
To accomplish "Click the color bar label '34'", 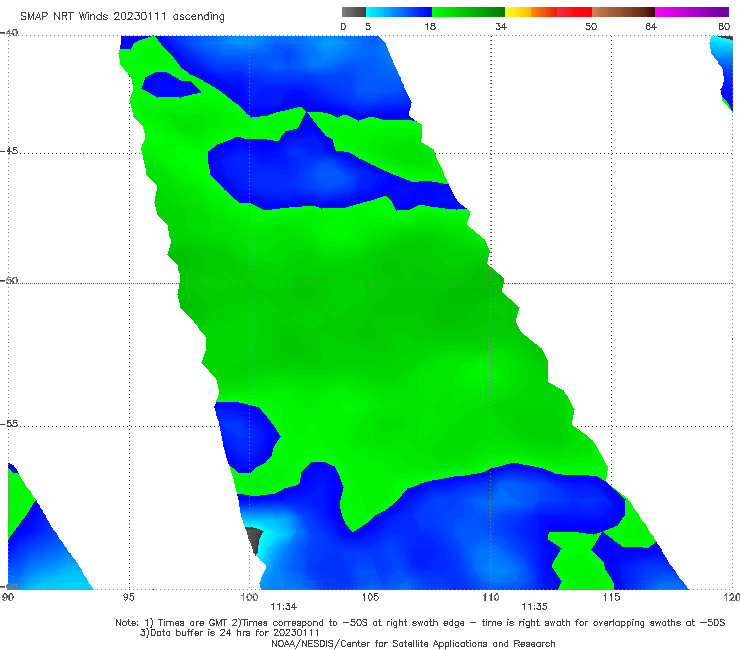I will coord(501,26).
